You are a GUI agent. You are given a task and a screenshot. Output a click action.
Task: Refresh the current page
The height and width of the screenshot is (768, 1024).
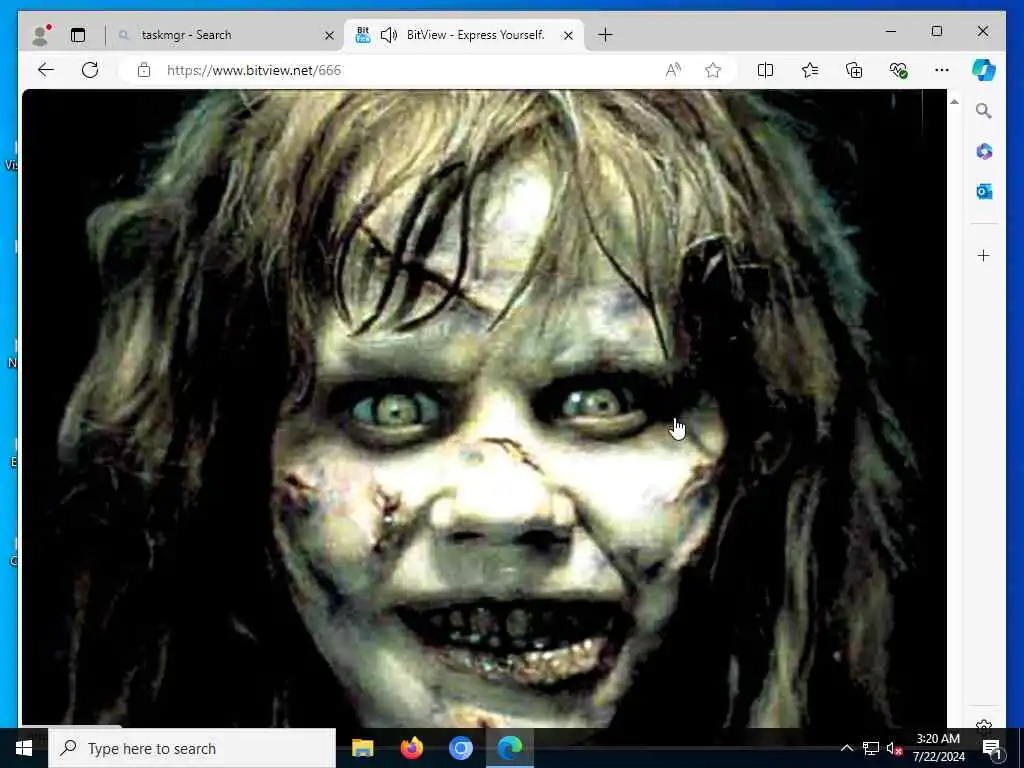90,70
